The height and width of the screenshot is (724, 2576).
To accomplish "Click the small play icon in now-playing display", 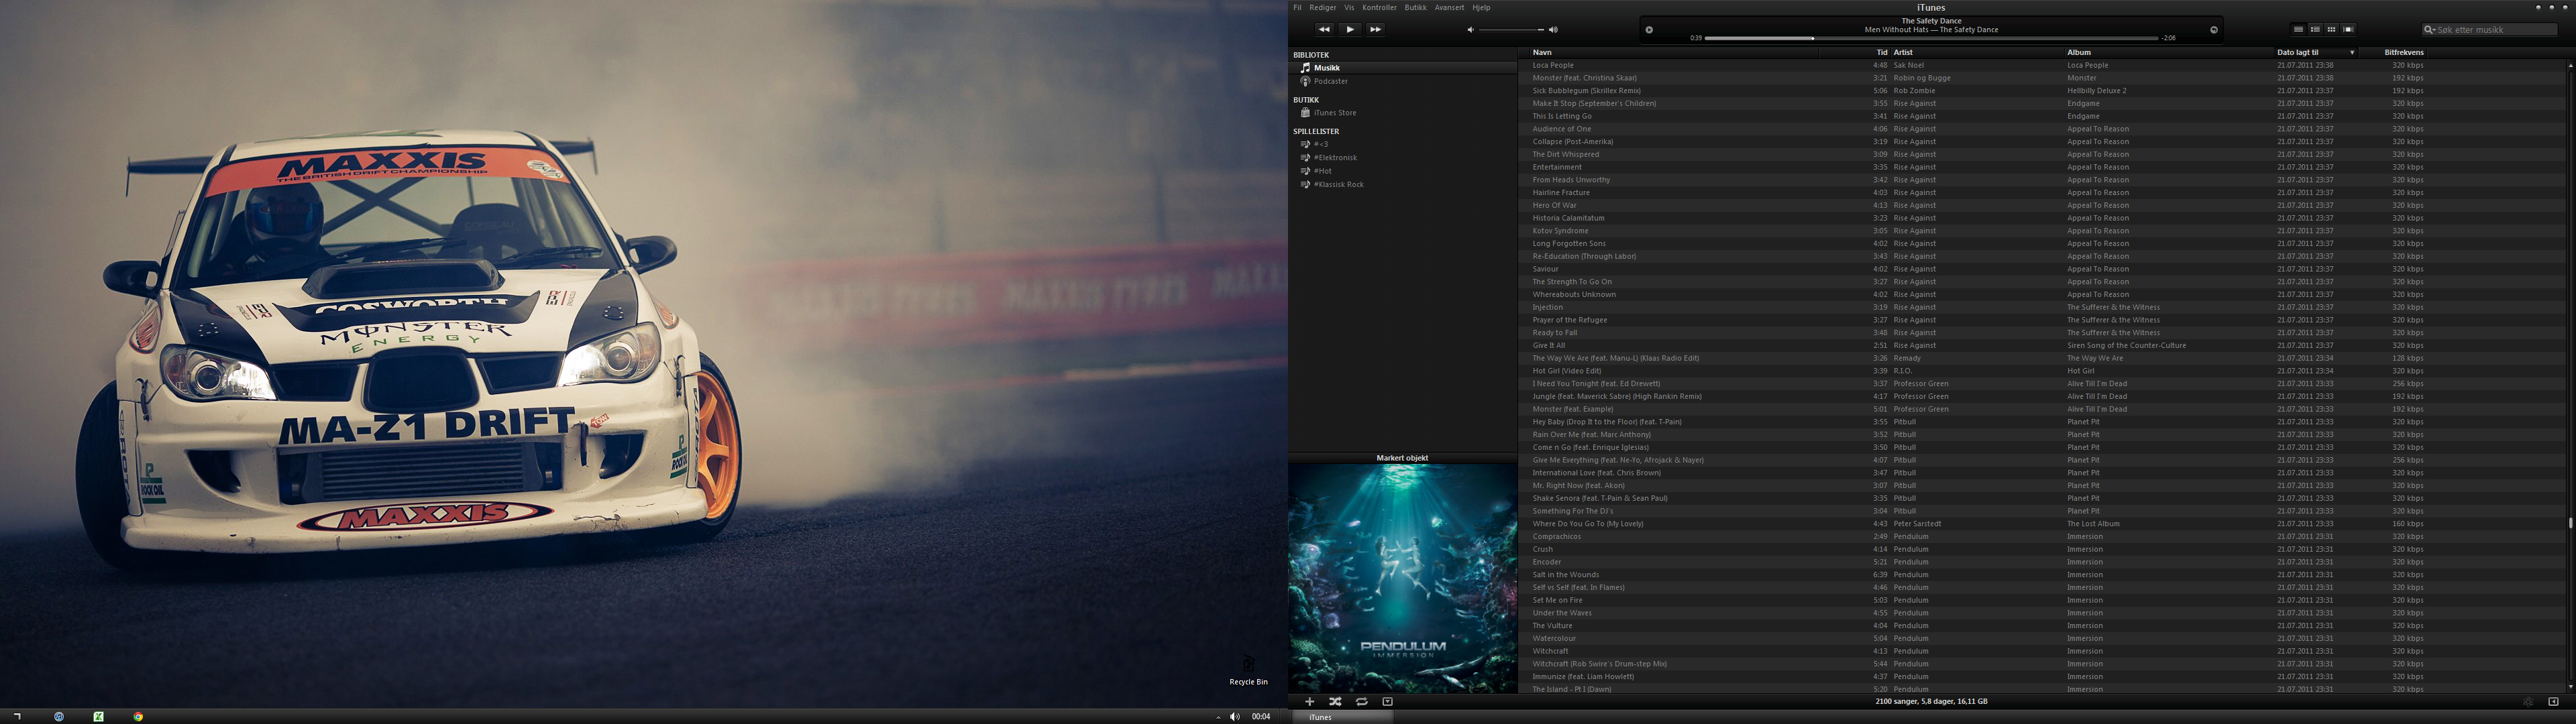I will pos(1649,30).
